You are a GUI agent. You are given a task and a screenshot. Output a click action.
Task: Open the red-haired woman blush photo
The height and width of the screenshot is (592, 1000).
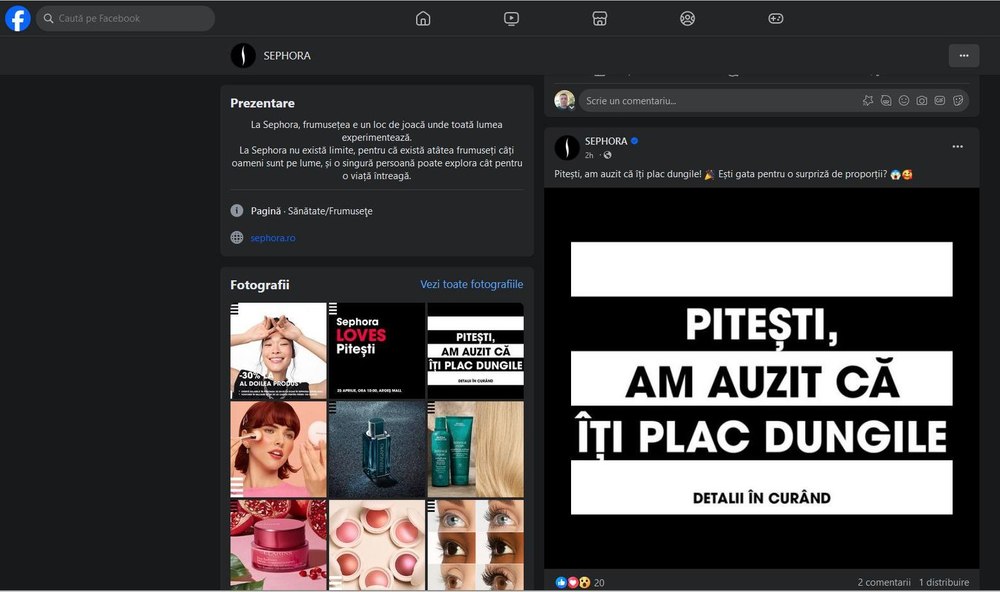tap(278, 449)
